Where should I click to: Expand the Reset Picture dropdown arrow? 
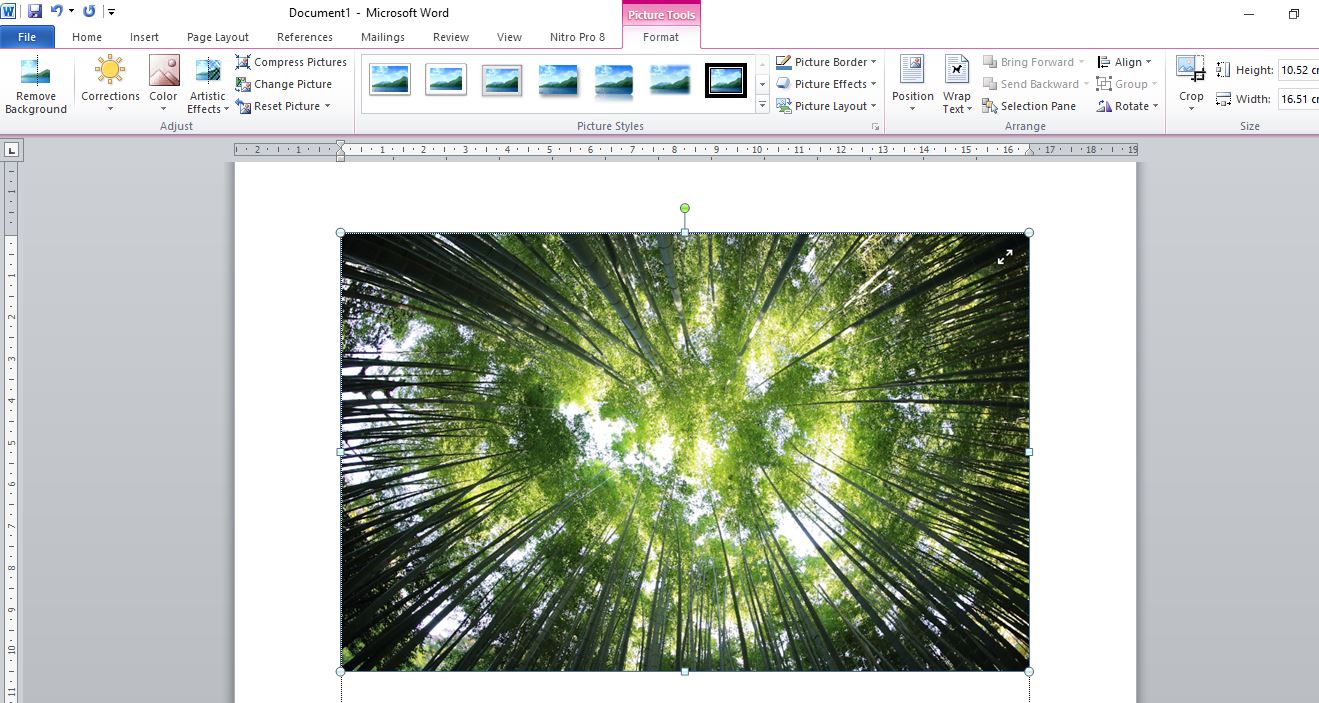tap(327, 106)
